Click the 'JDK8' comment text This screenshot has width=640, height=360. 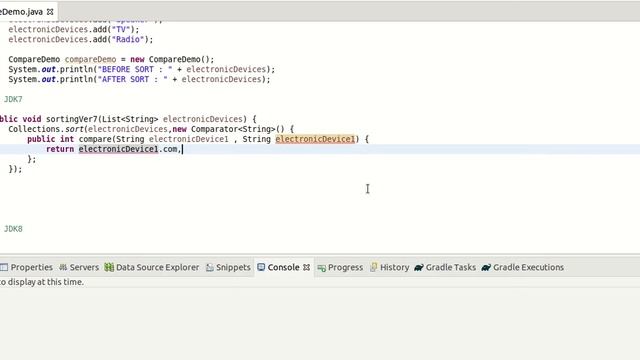coord(13,229)
